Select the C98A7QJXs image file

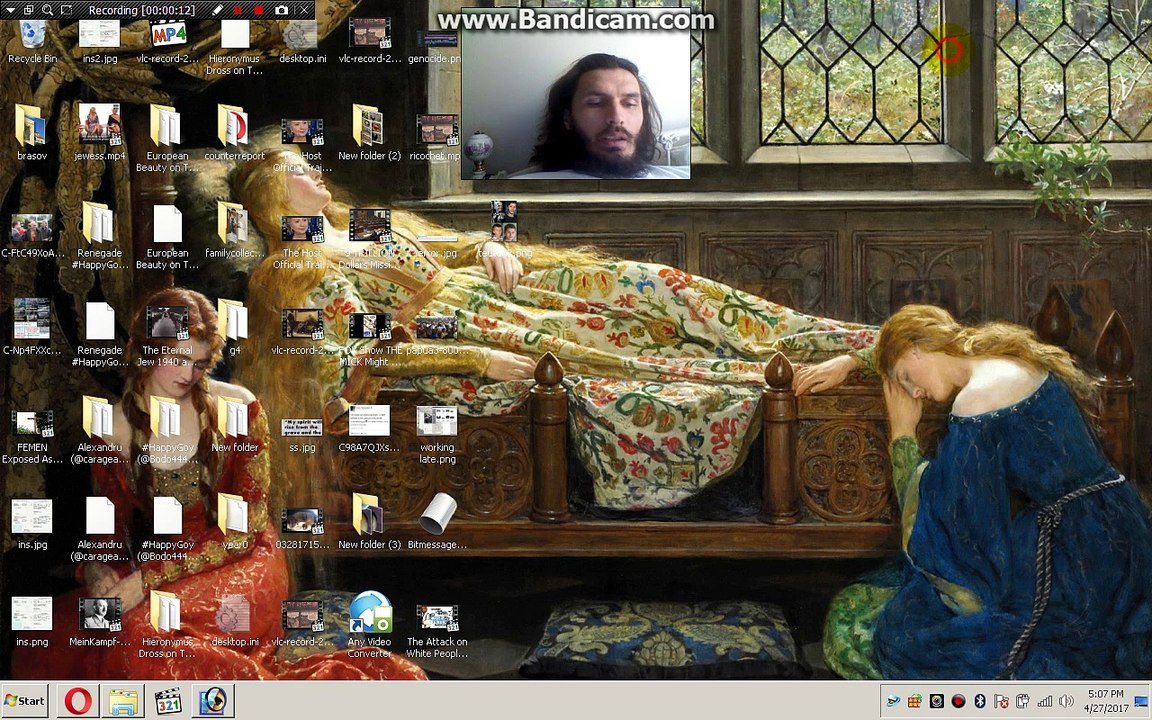pyautogui.click(x=369, y=428)
